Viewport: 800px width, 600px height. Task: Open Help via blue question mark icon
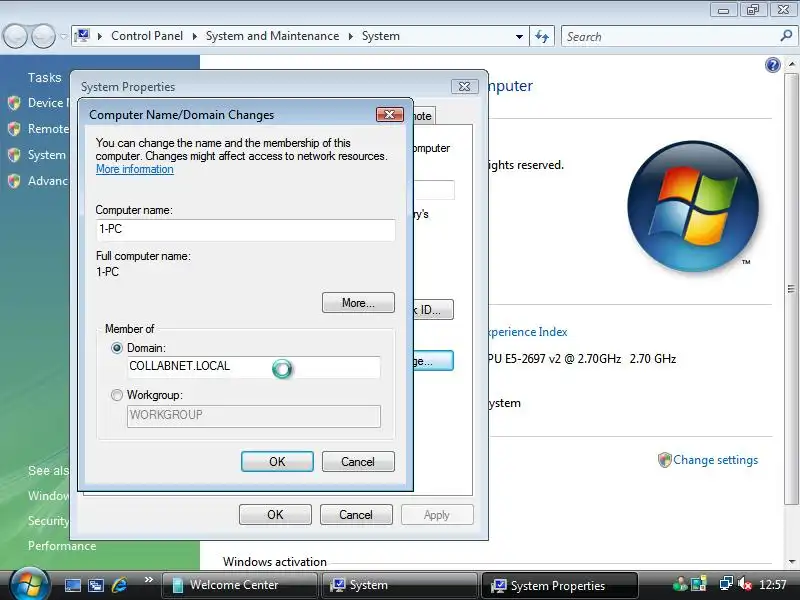pos(773,65)
